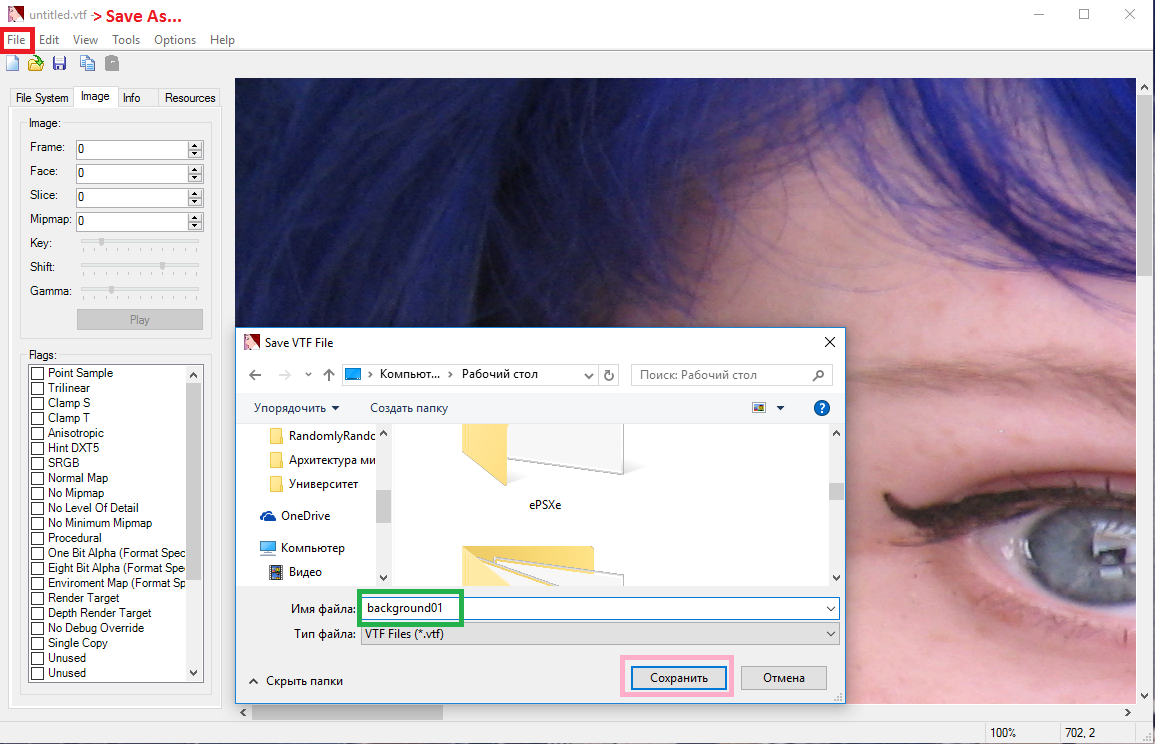Check the Normal Map flag

[x=38, y=479]
